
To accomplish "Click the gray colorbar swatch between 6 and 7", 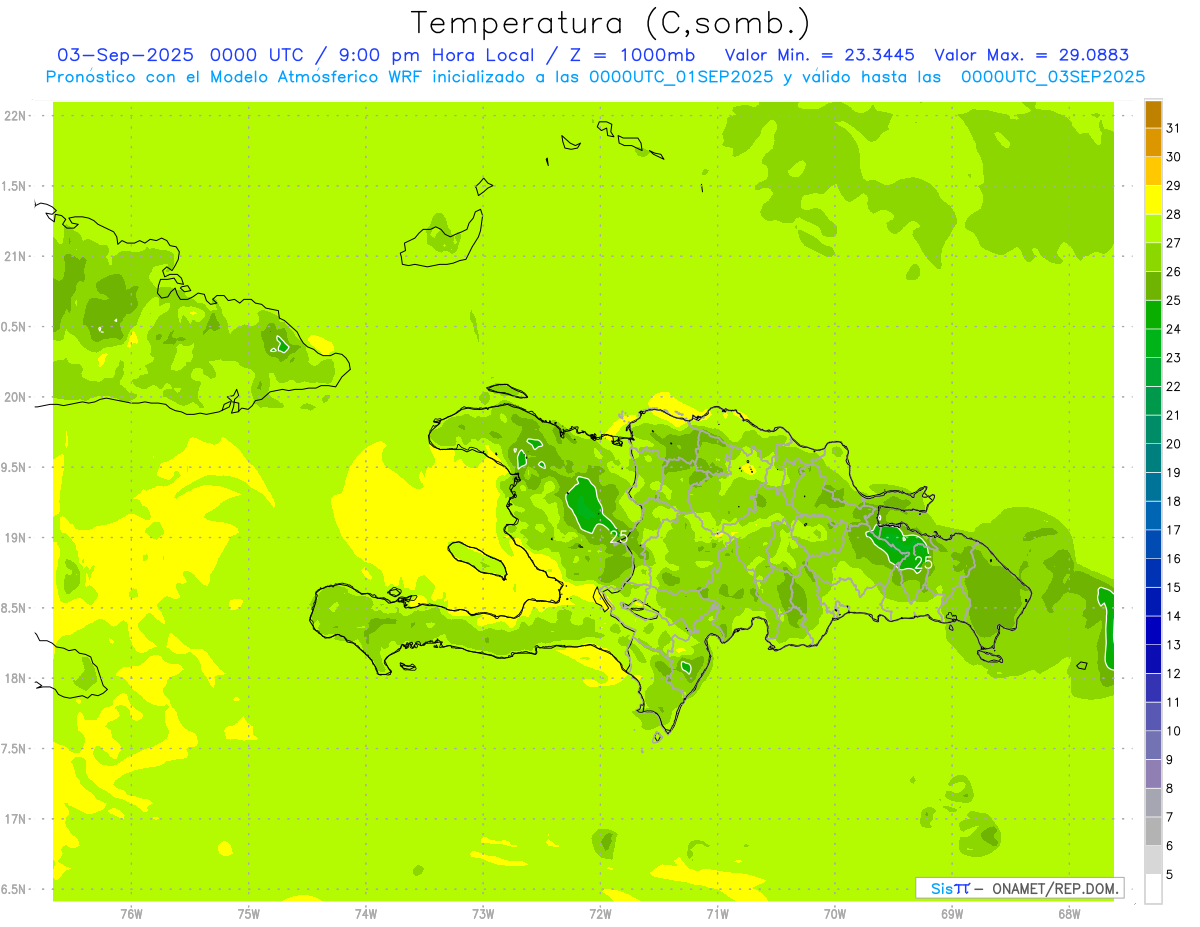I will (x=1153, y=831).
